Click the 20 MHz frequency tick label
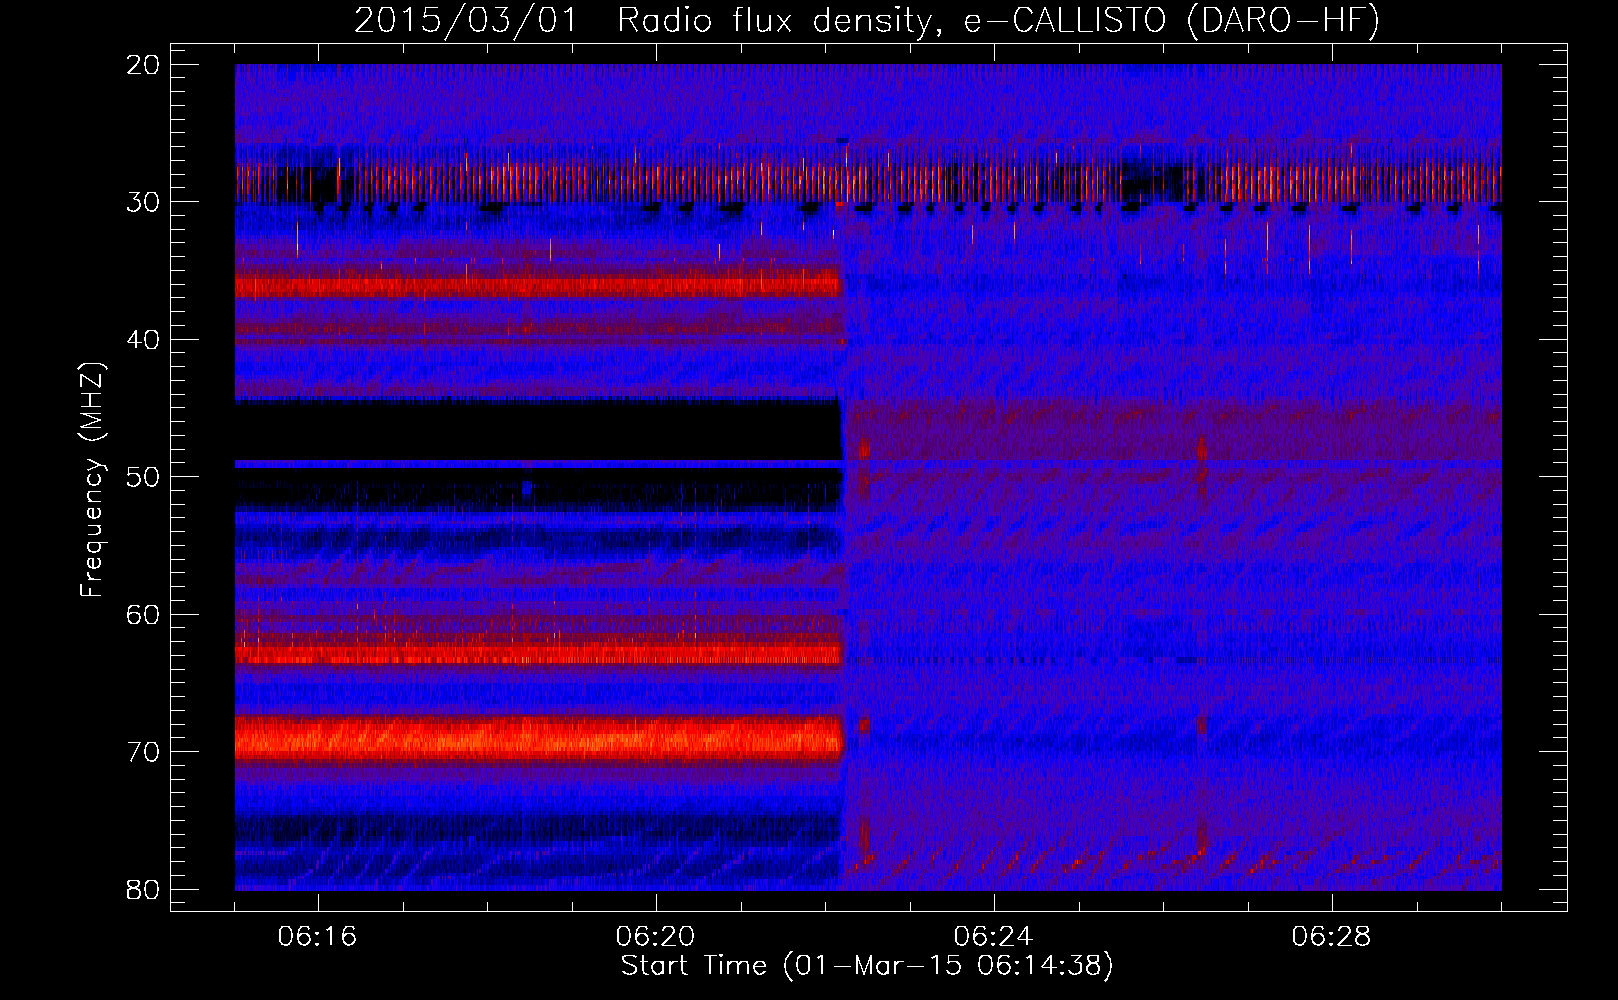The width and height of the screenshot is (1618, 1000). (144, 65)
